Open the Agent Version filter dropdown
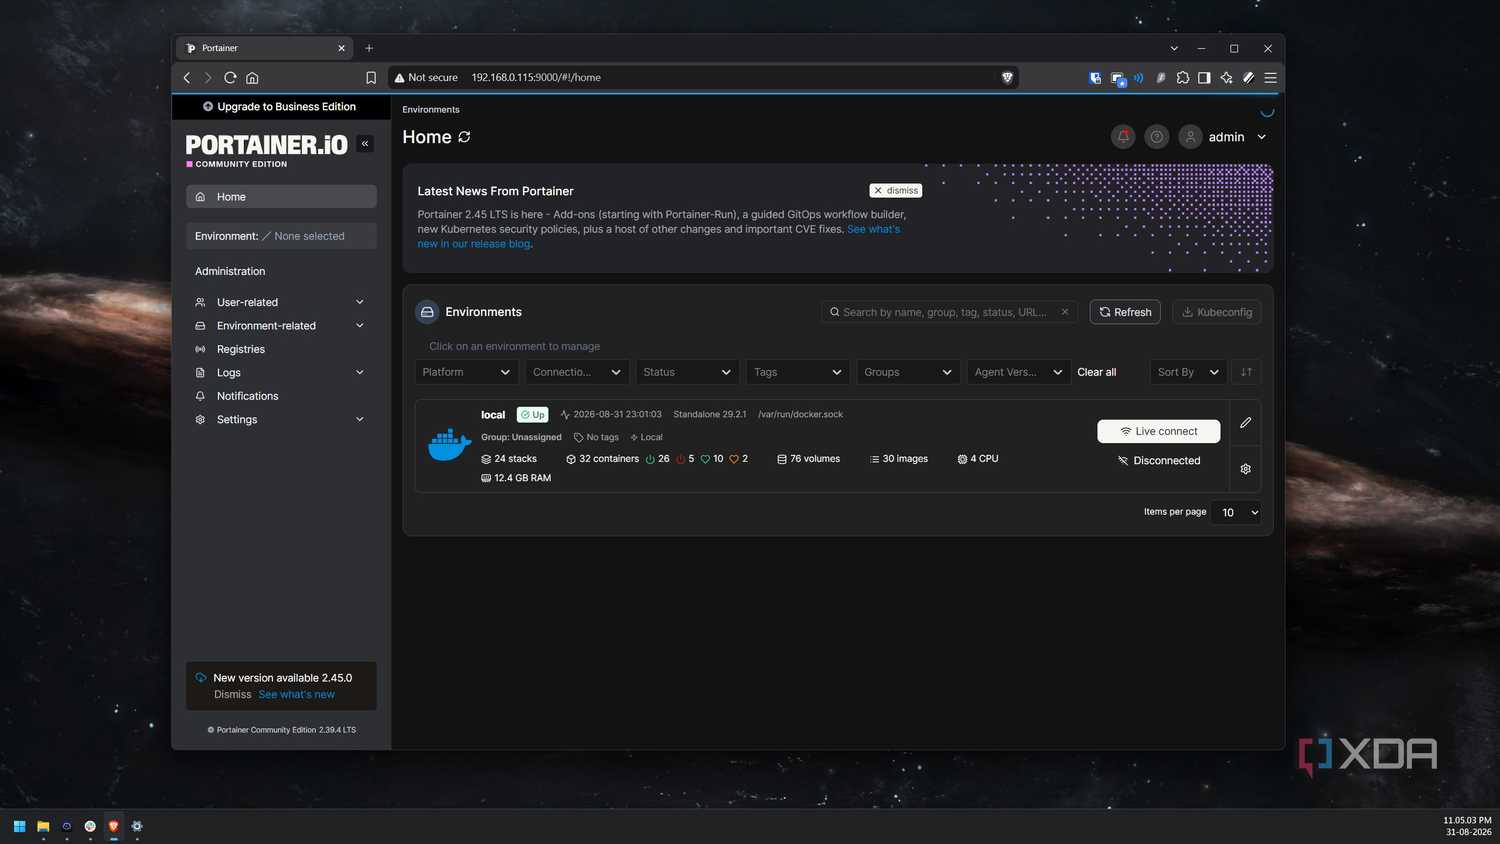1500x844 pixels. coord(1018,372)
